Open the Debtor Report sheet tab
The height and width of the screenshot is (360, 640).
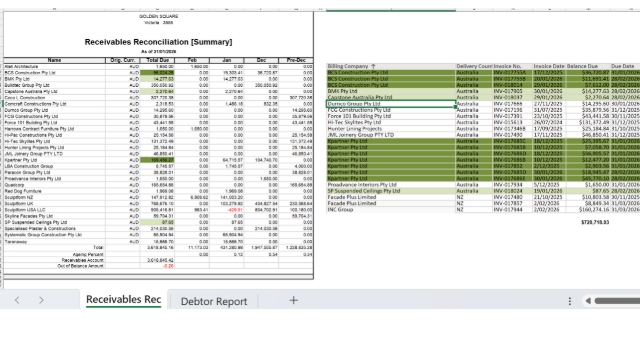point(214,301)
